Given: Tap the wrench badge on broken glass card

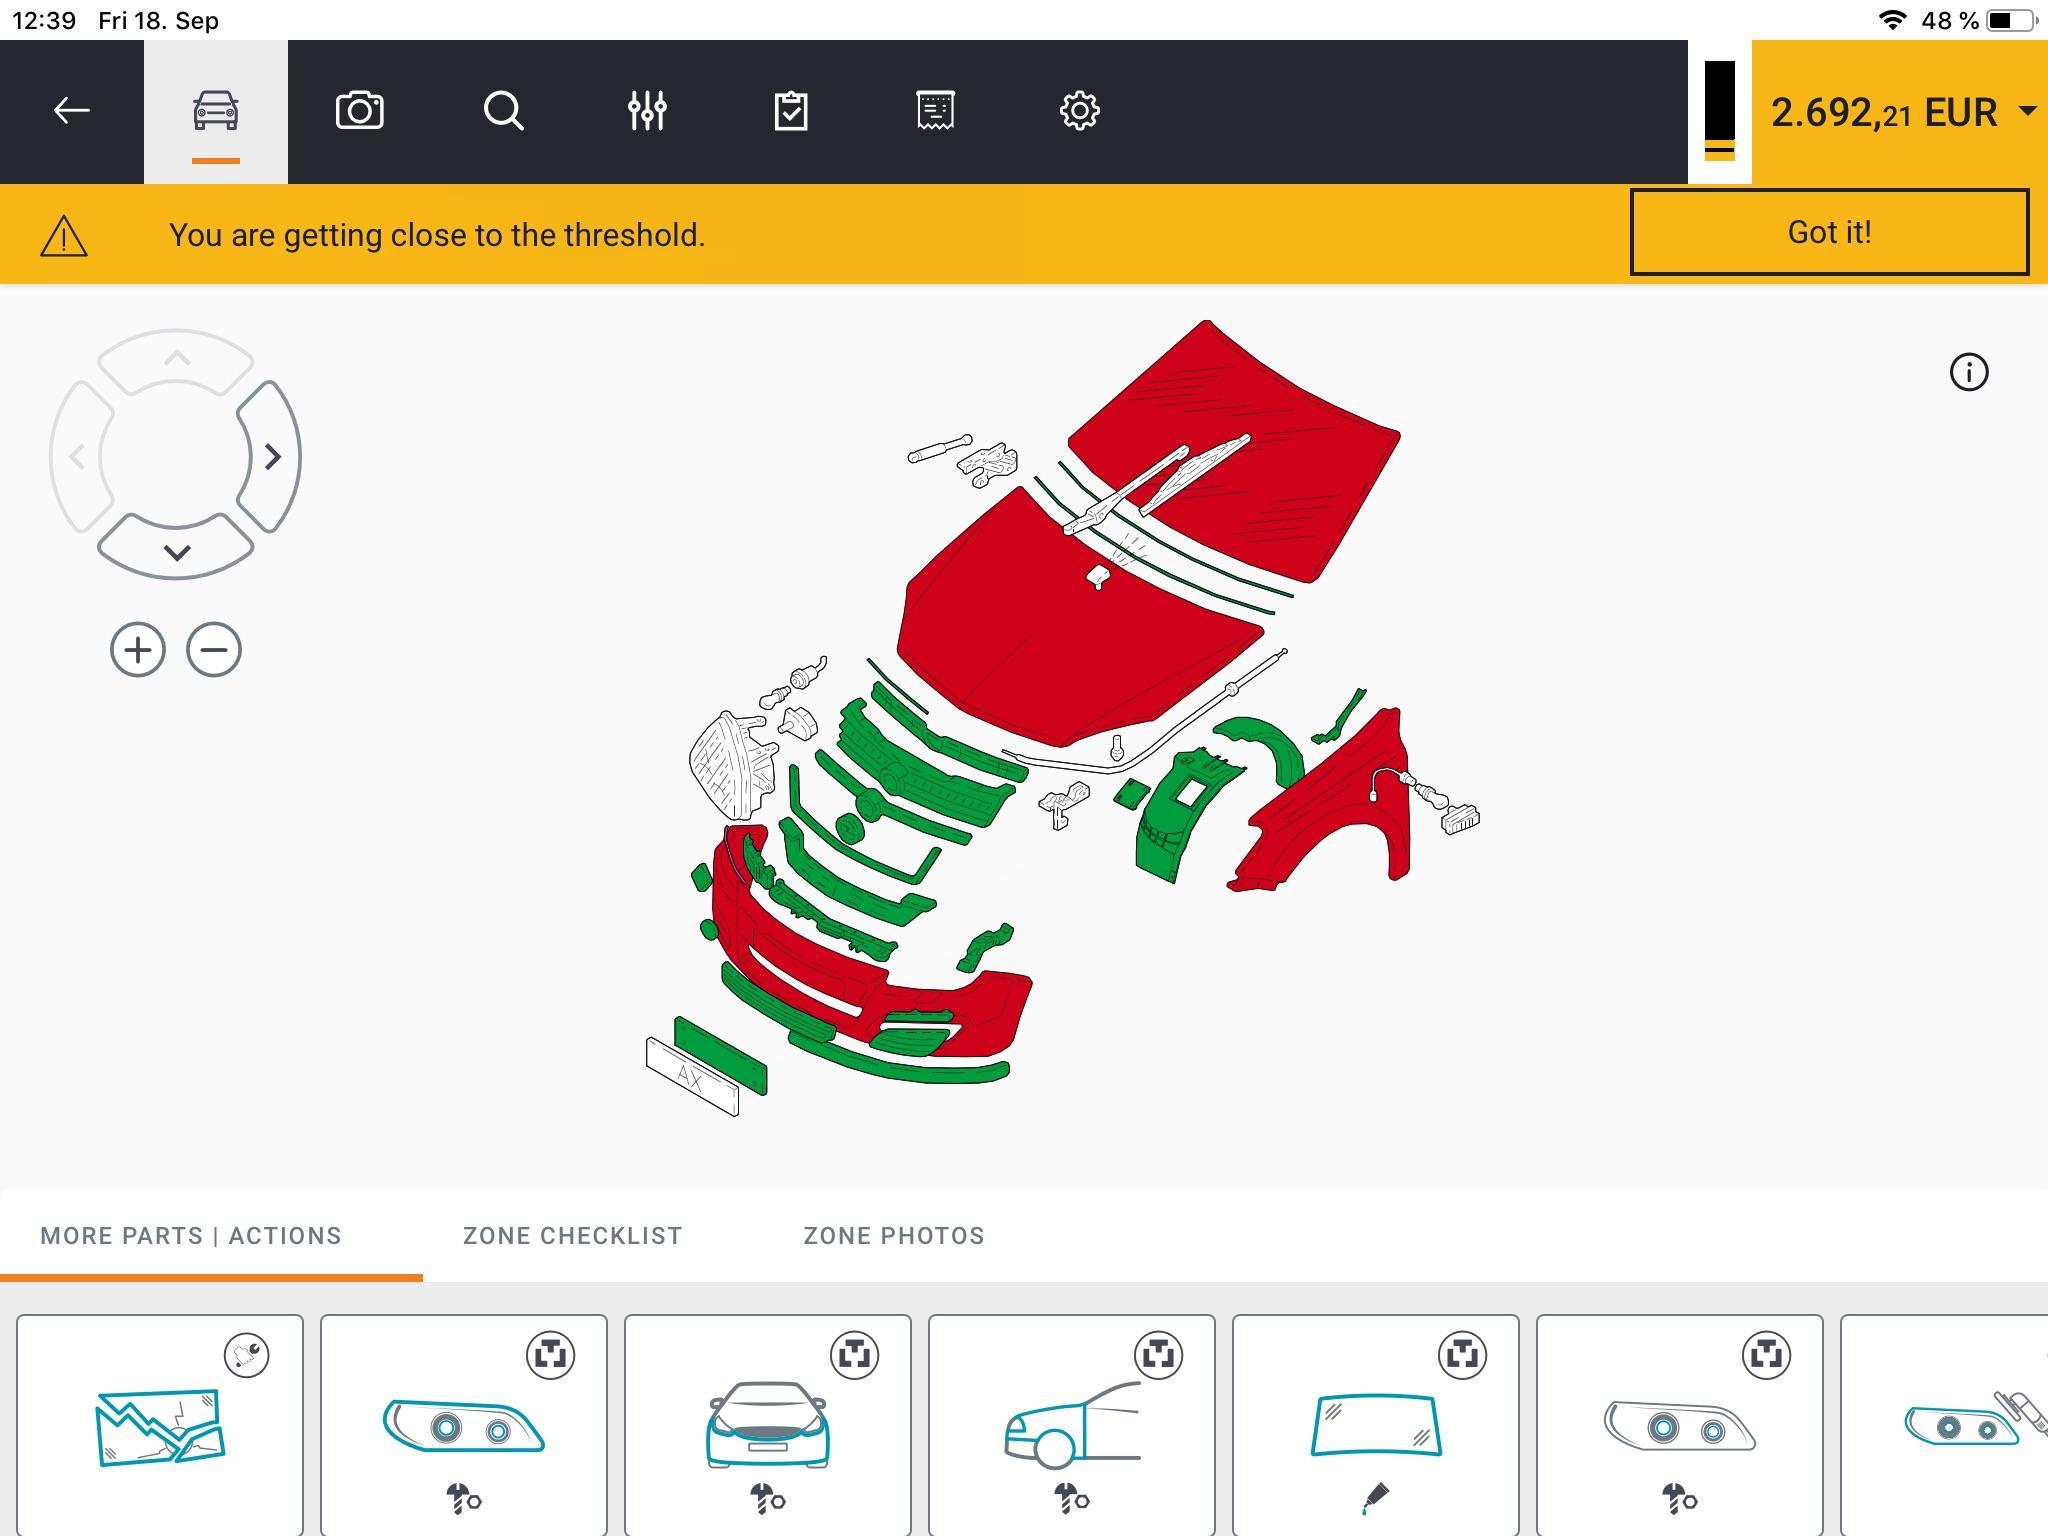Looking at the screenshot, I should [247, 1356].
